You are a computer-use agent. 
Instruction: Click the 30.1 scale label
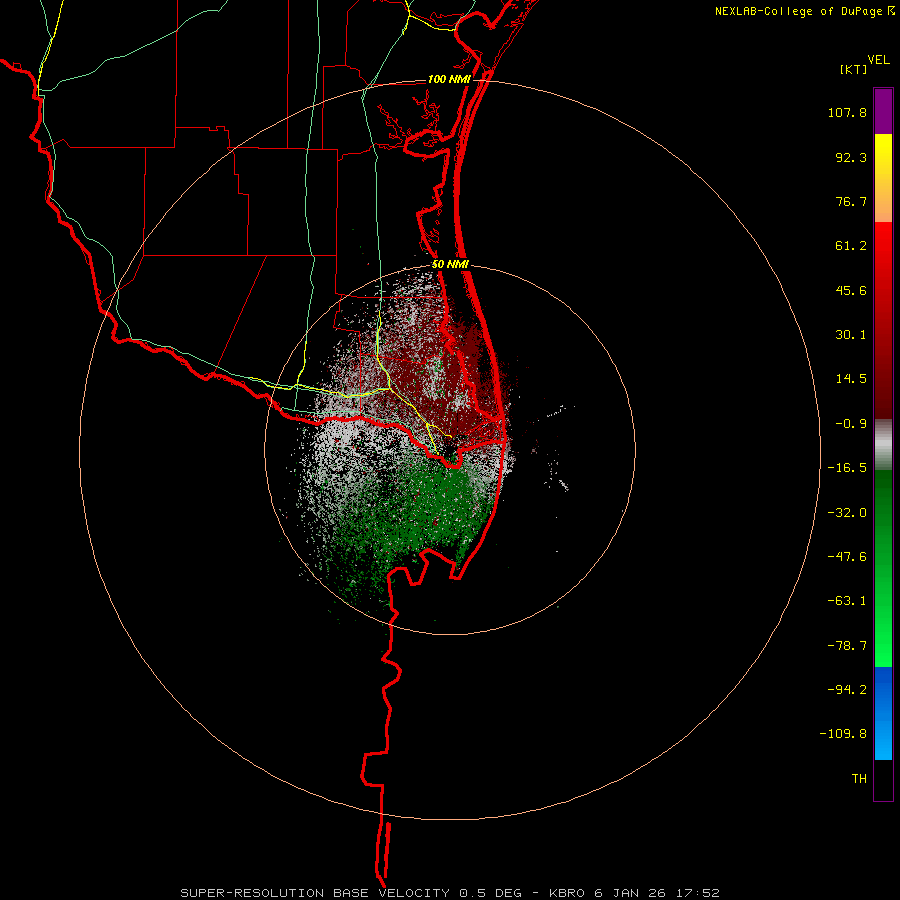coord(851,335)
